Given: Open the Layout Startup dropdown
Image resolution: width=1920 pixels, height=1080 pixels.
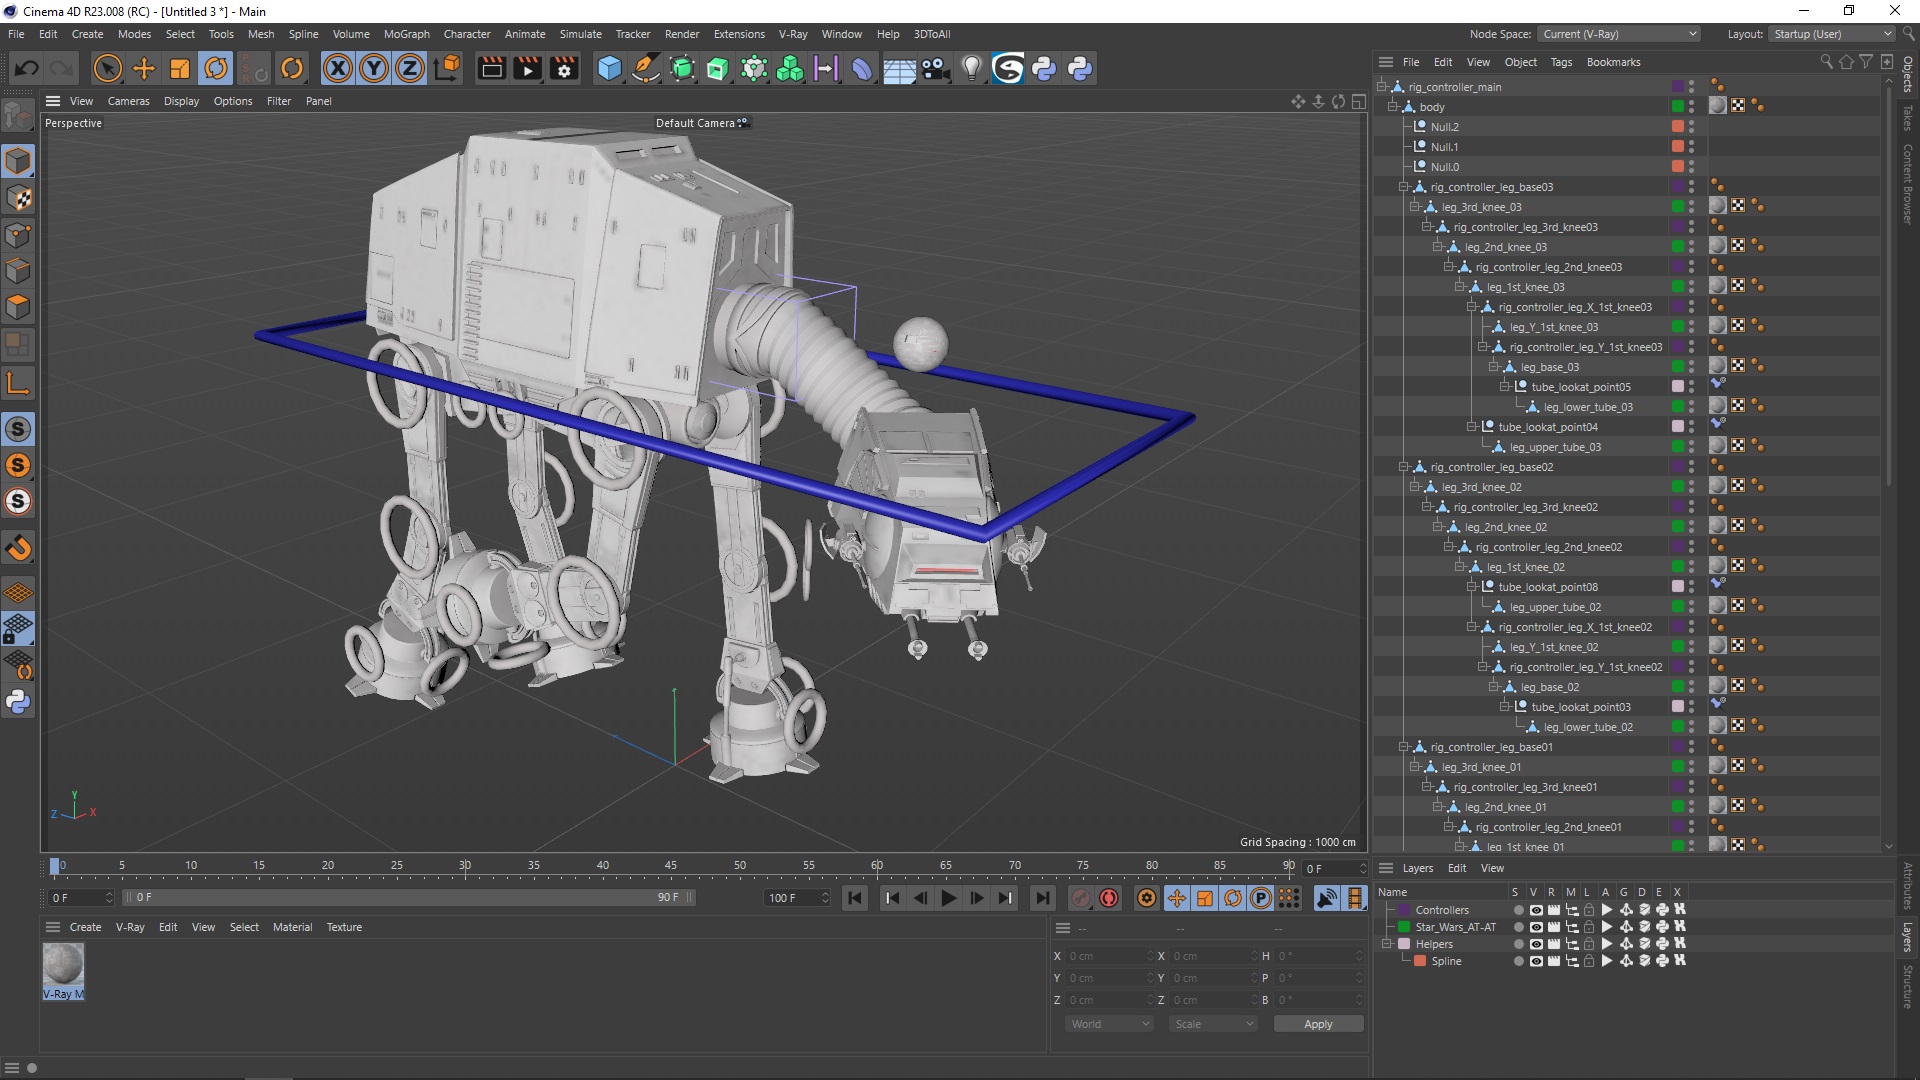Looking at the screenshot, I should [x=1832, y=34].
